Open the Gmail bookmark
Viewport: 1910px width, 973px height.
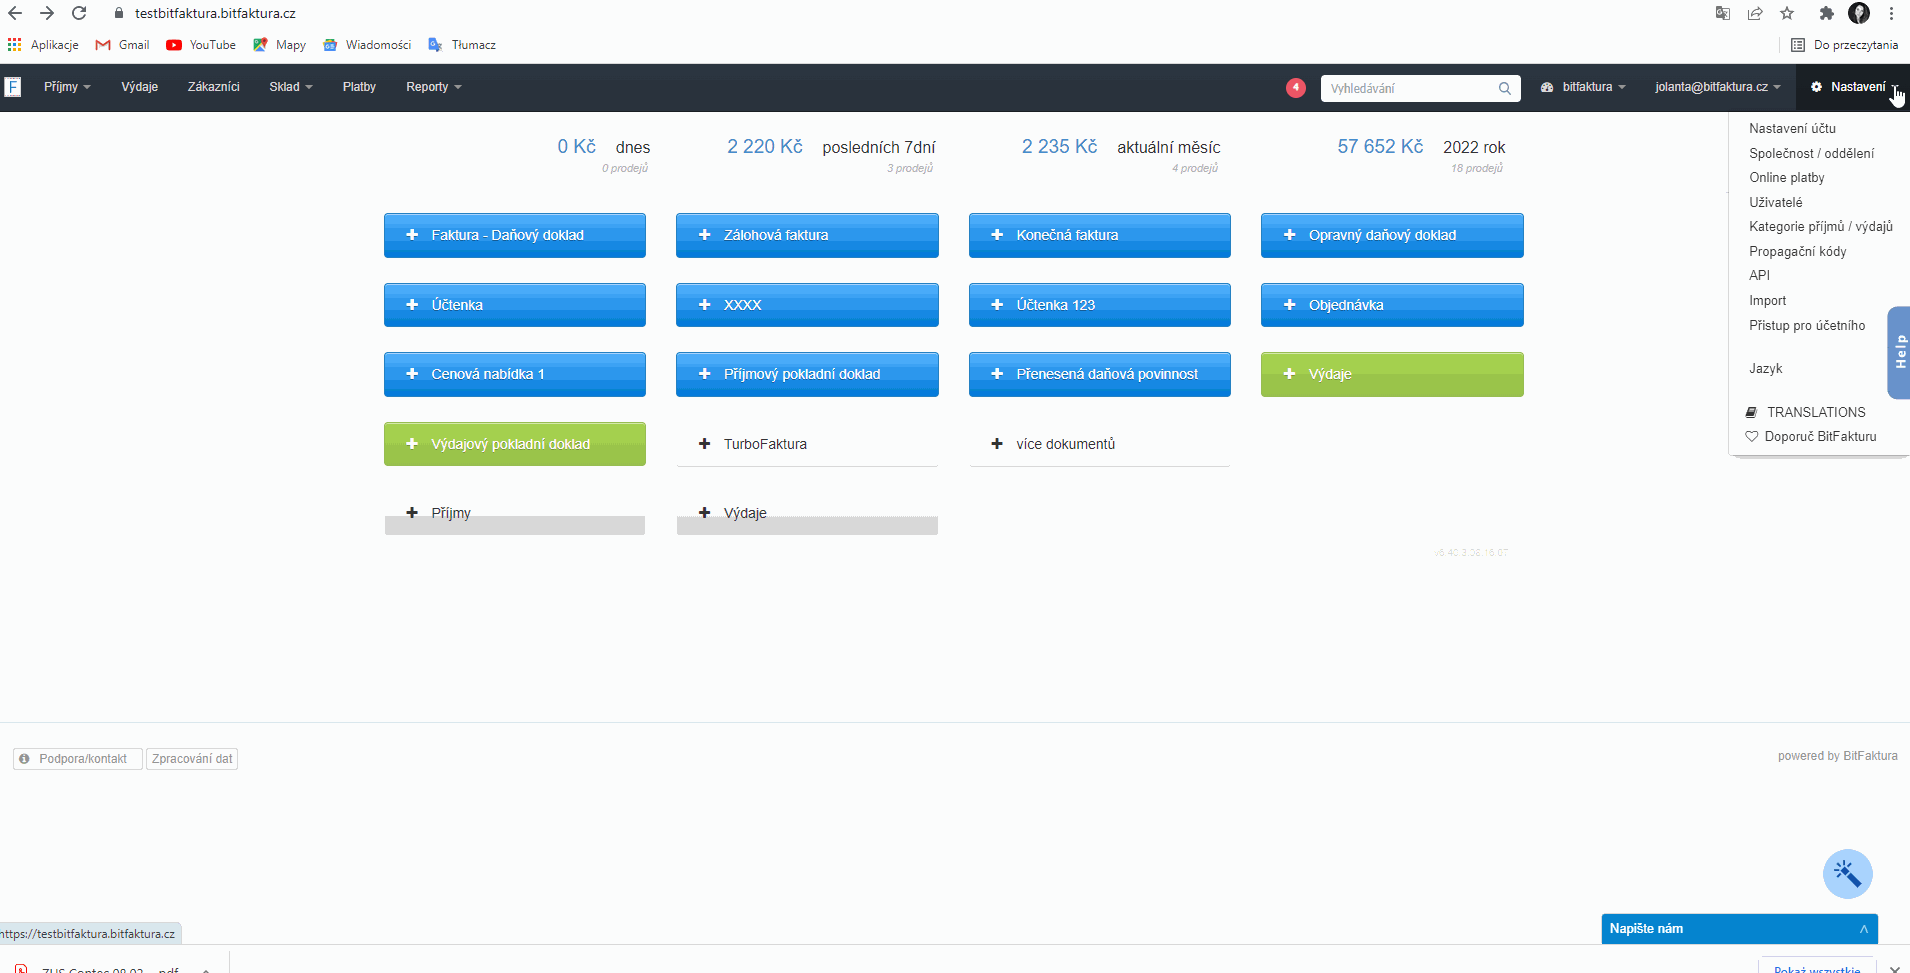122,45
